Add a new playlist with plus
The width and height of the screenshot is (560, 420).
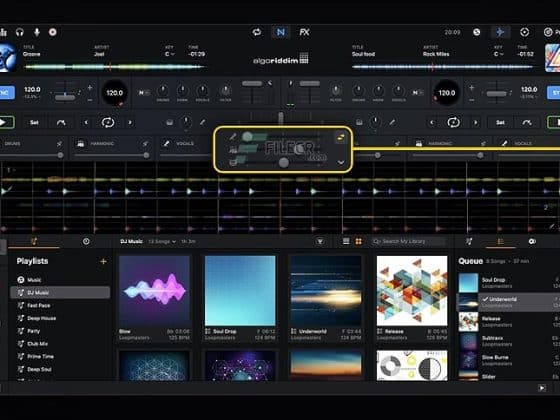(103, 261)
